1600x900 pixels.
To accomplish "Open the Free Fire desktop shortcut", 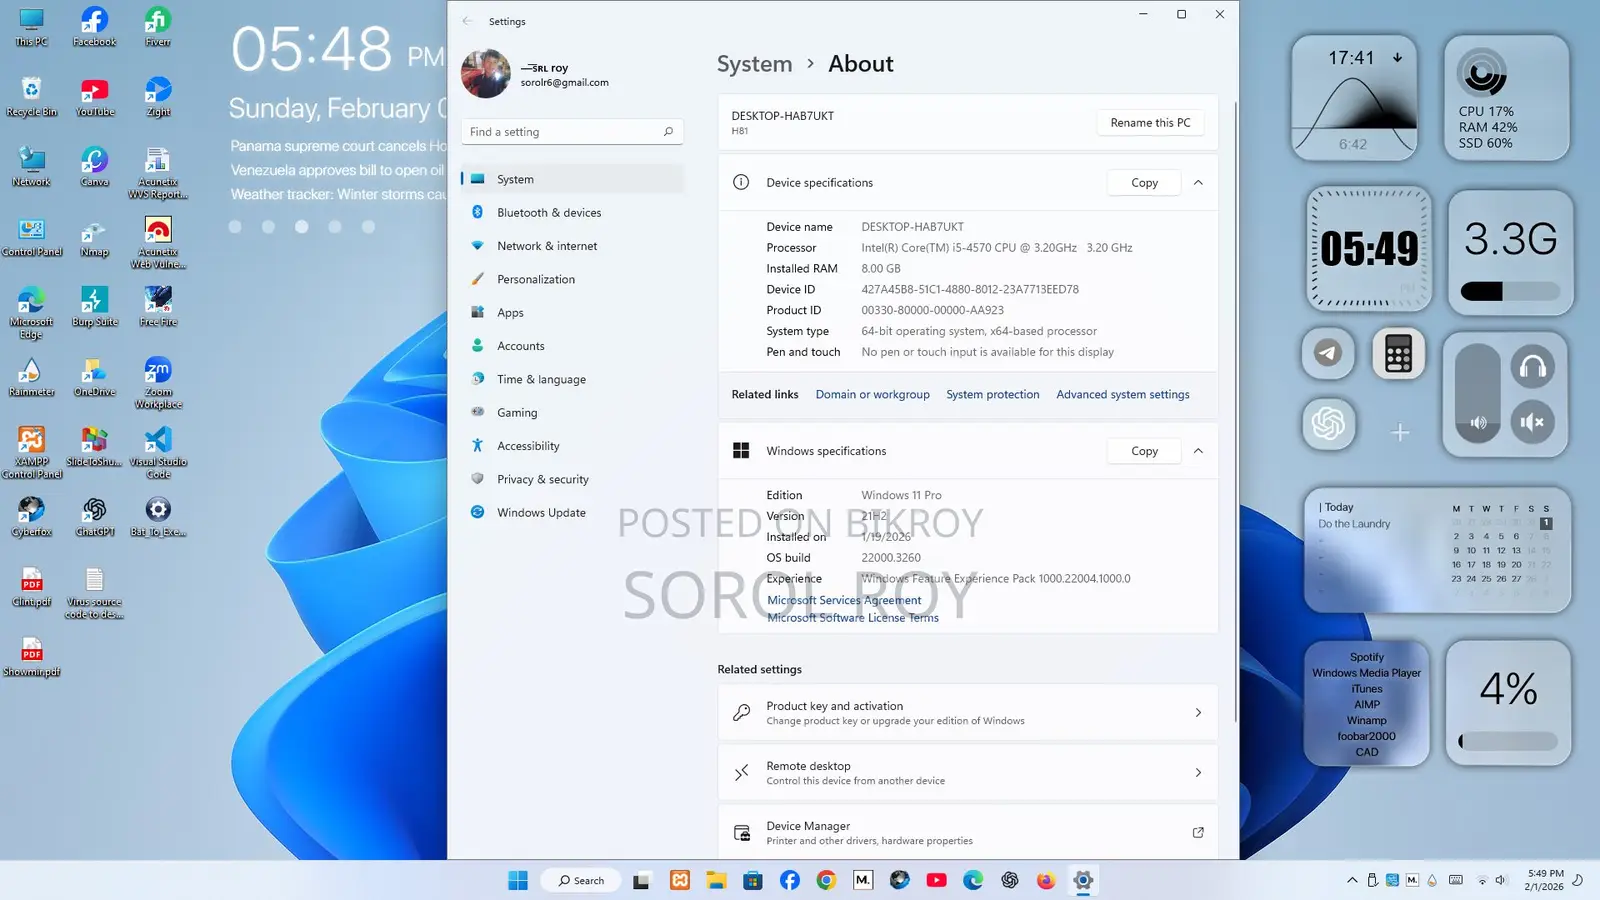I will [158, 307].
